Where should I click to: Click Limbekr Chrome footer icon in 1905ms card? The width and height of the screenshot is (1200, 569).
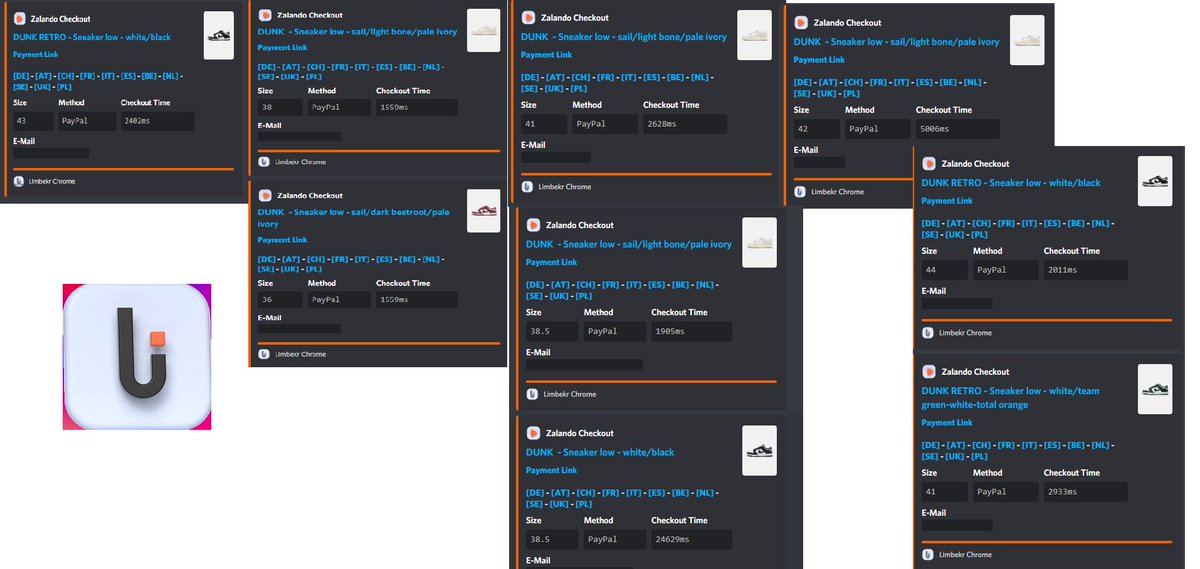pyautogui.click(x=533, y=394)
